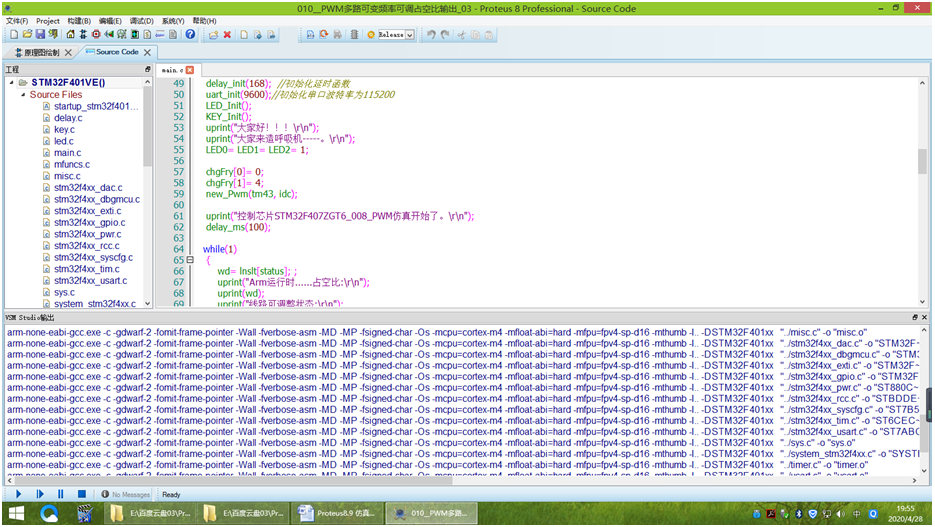Click the Step simulation button

point(40,494)
